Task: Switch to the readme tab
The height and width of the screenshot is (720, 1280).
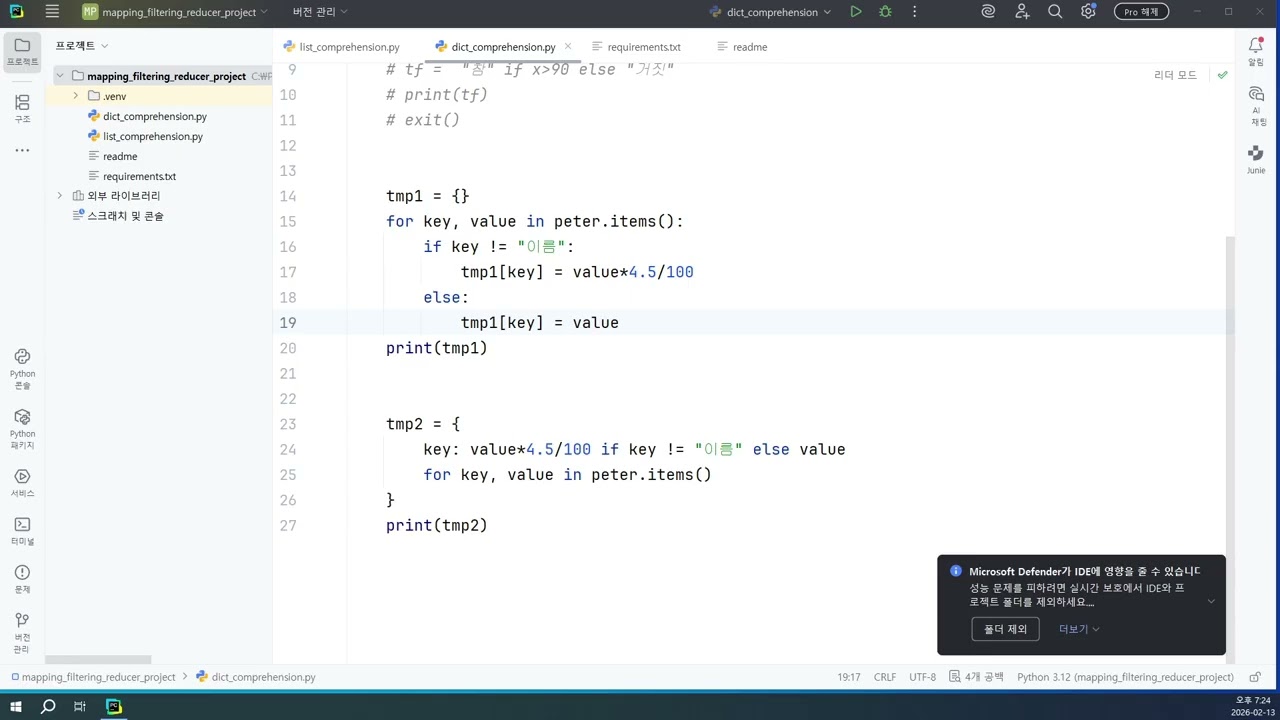Action: (x=742, y=47)
